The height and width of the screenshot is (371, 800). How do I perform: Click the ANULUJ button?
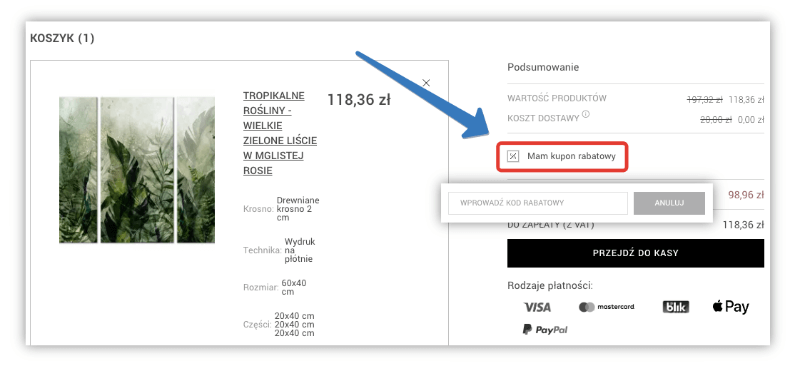669,203
